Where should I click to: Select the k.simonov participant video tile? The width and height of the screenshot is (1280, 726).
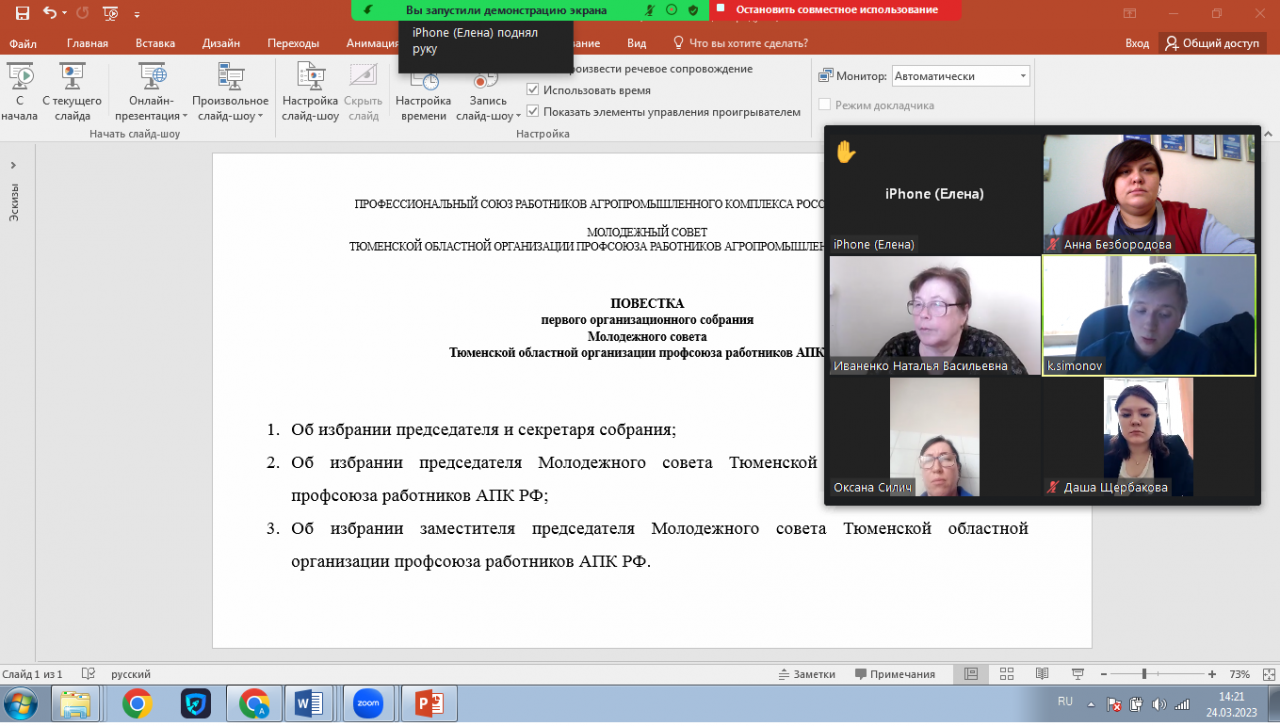pos(1148,315)
